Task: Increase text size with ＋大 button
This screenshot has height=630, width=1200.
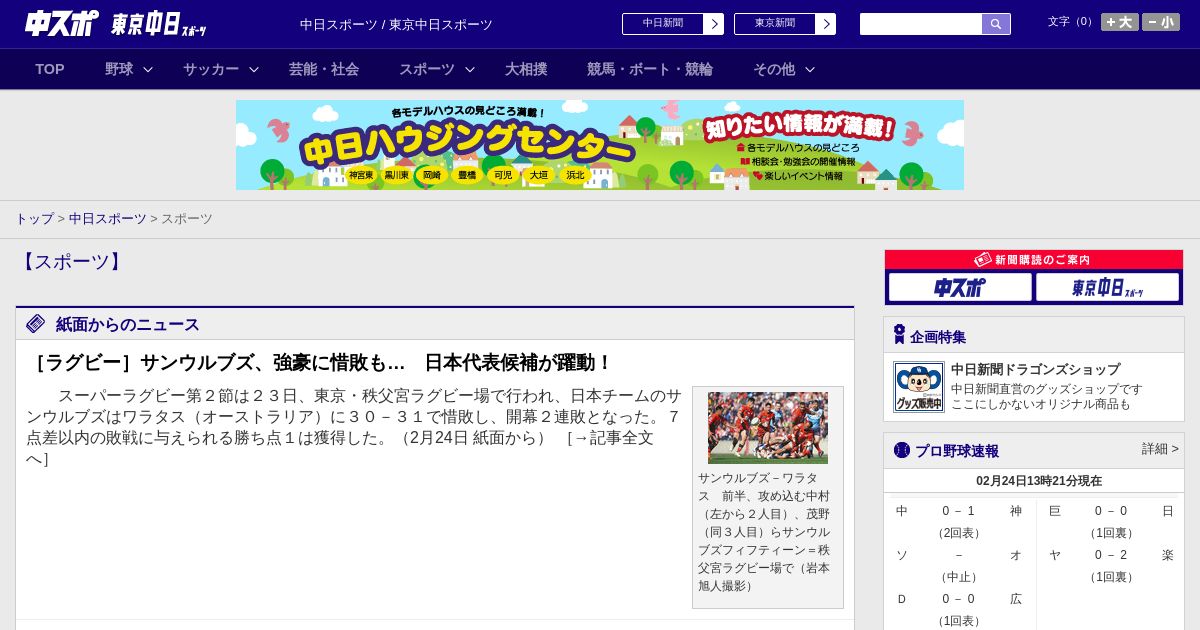Action: pyautogui.click(x=1120, y=22)
